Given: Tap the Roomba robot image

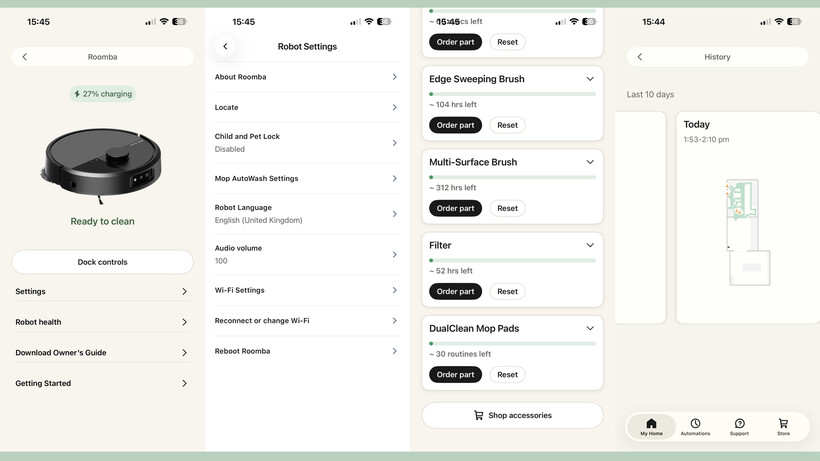Looking at the screenshot, I should tap(102, 164).
